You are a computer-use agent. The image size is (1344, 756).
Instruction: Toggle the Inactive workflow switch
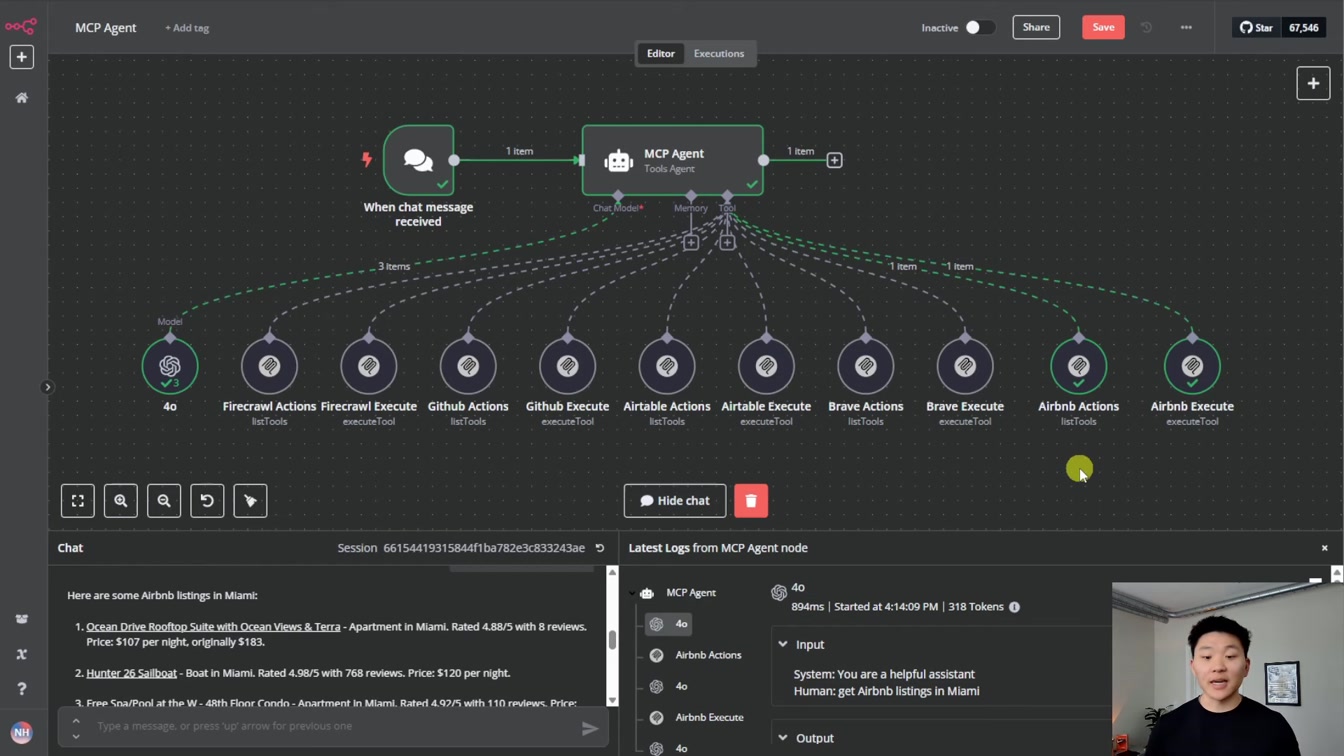[x=980, y=28]
